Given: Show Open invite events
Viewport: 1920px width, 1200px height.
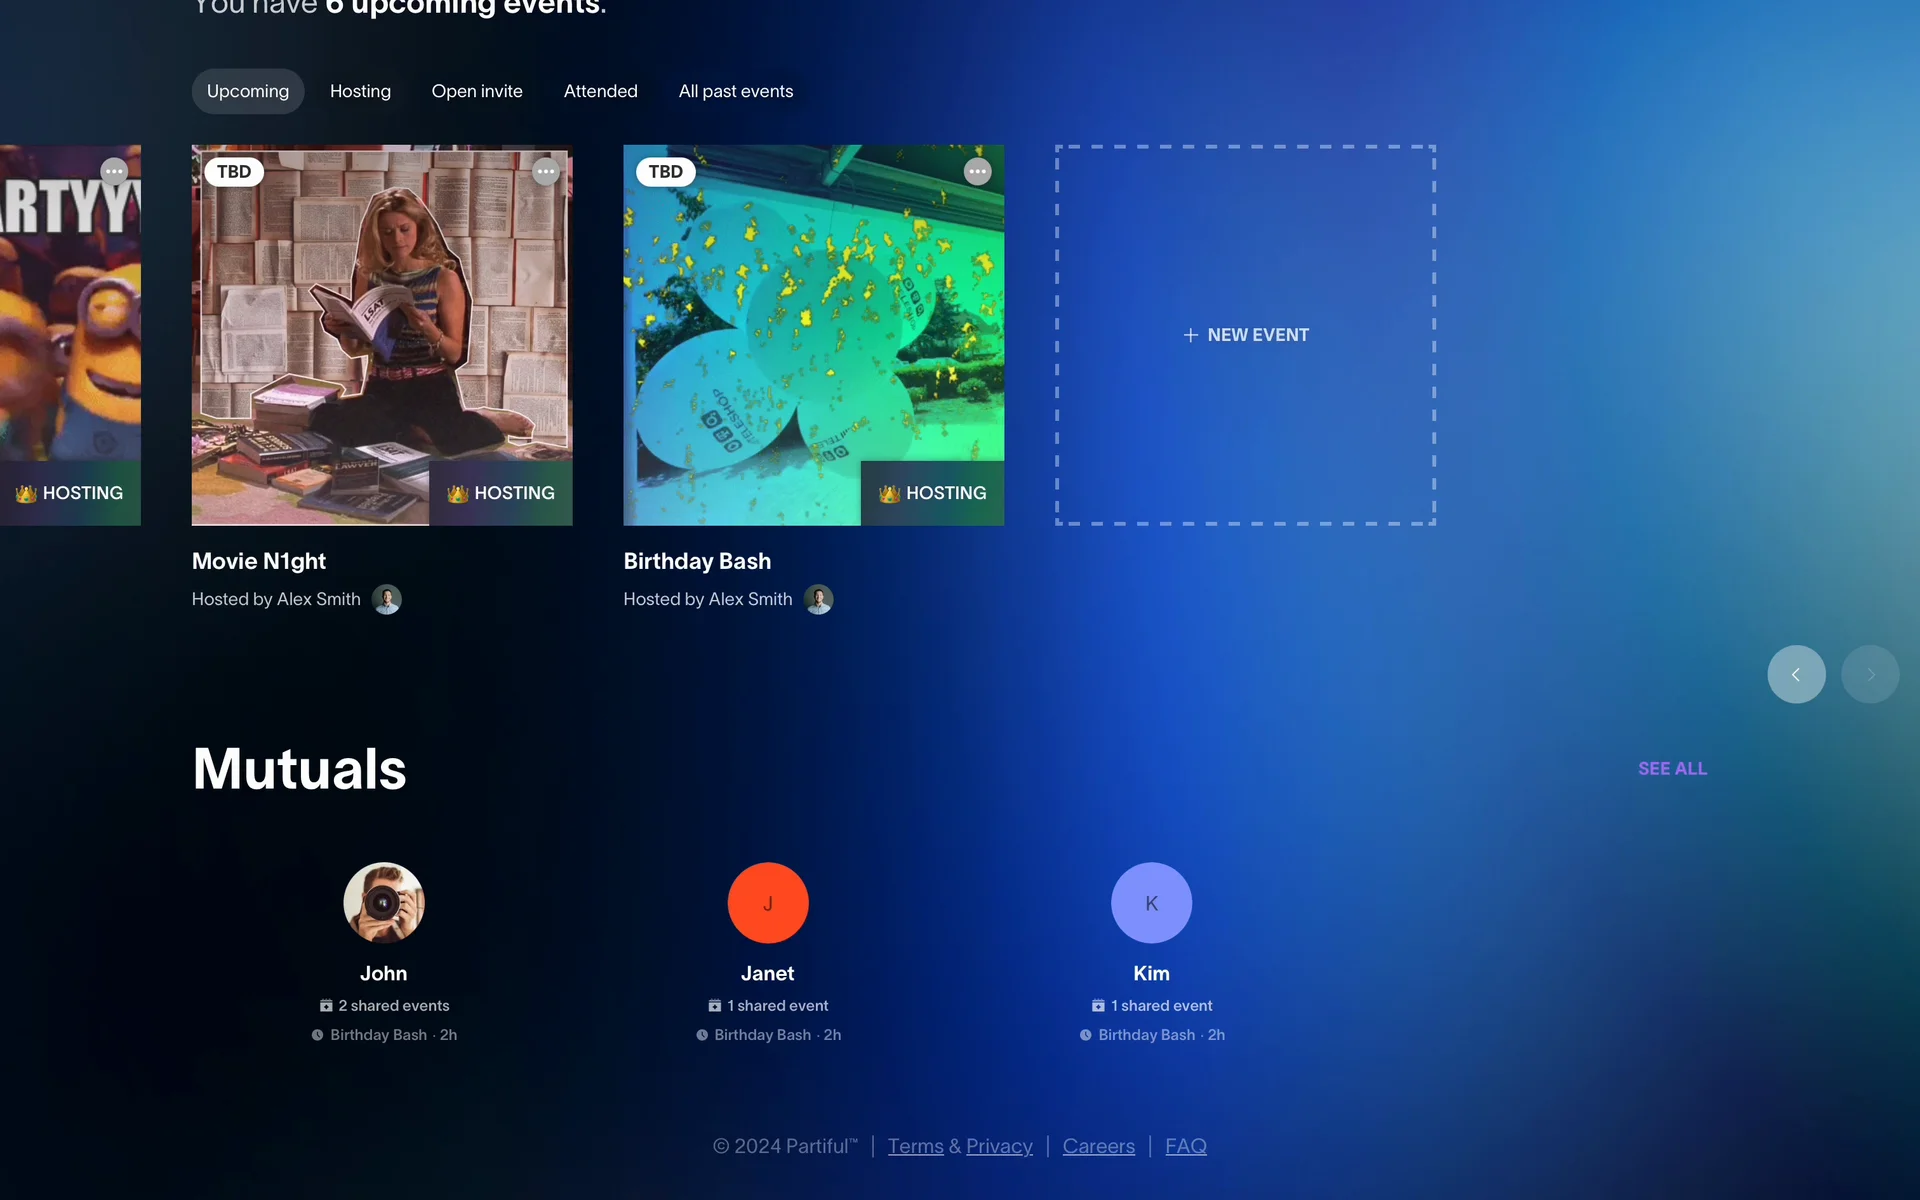Looking at the screenshot, I should (x=477, y=91).
